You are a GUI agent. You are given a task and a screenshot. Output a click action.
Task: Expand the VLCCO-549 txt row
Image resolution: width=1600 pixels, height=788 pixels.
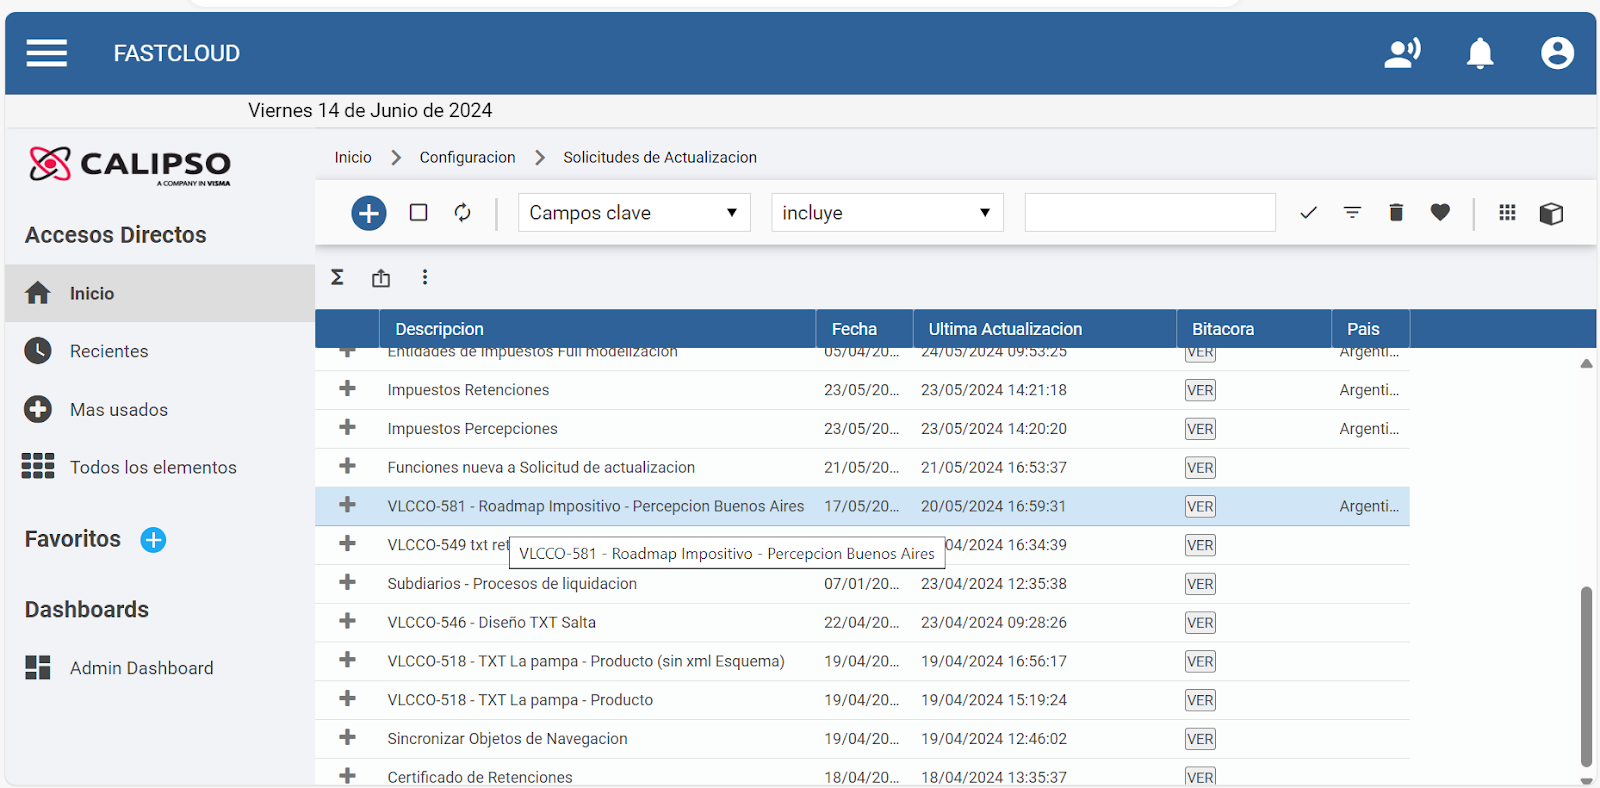(347, 543)
